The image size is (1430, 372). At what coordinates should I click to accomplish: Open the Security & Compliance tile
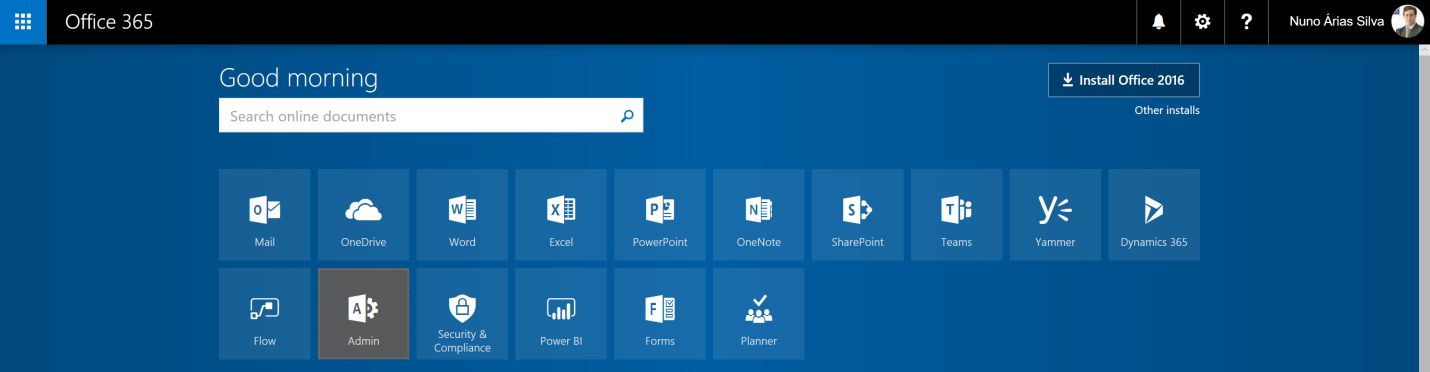[x=463, y=314]
